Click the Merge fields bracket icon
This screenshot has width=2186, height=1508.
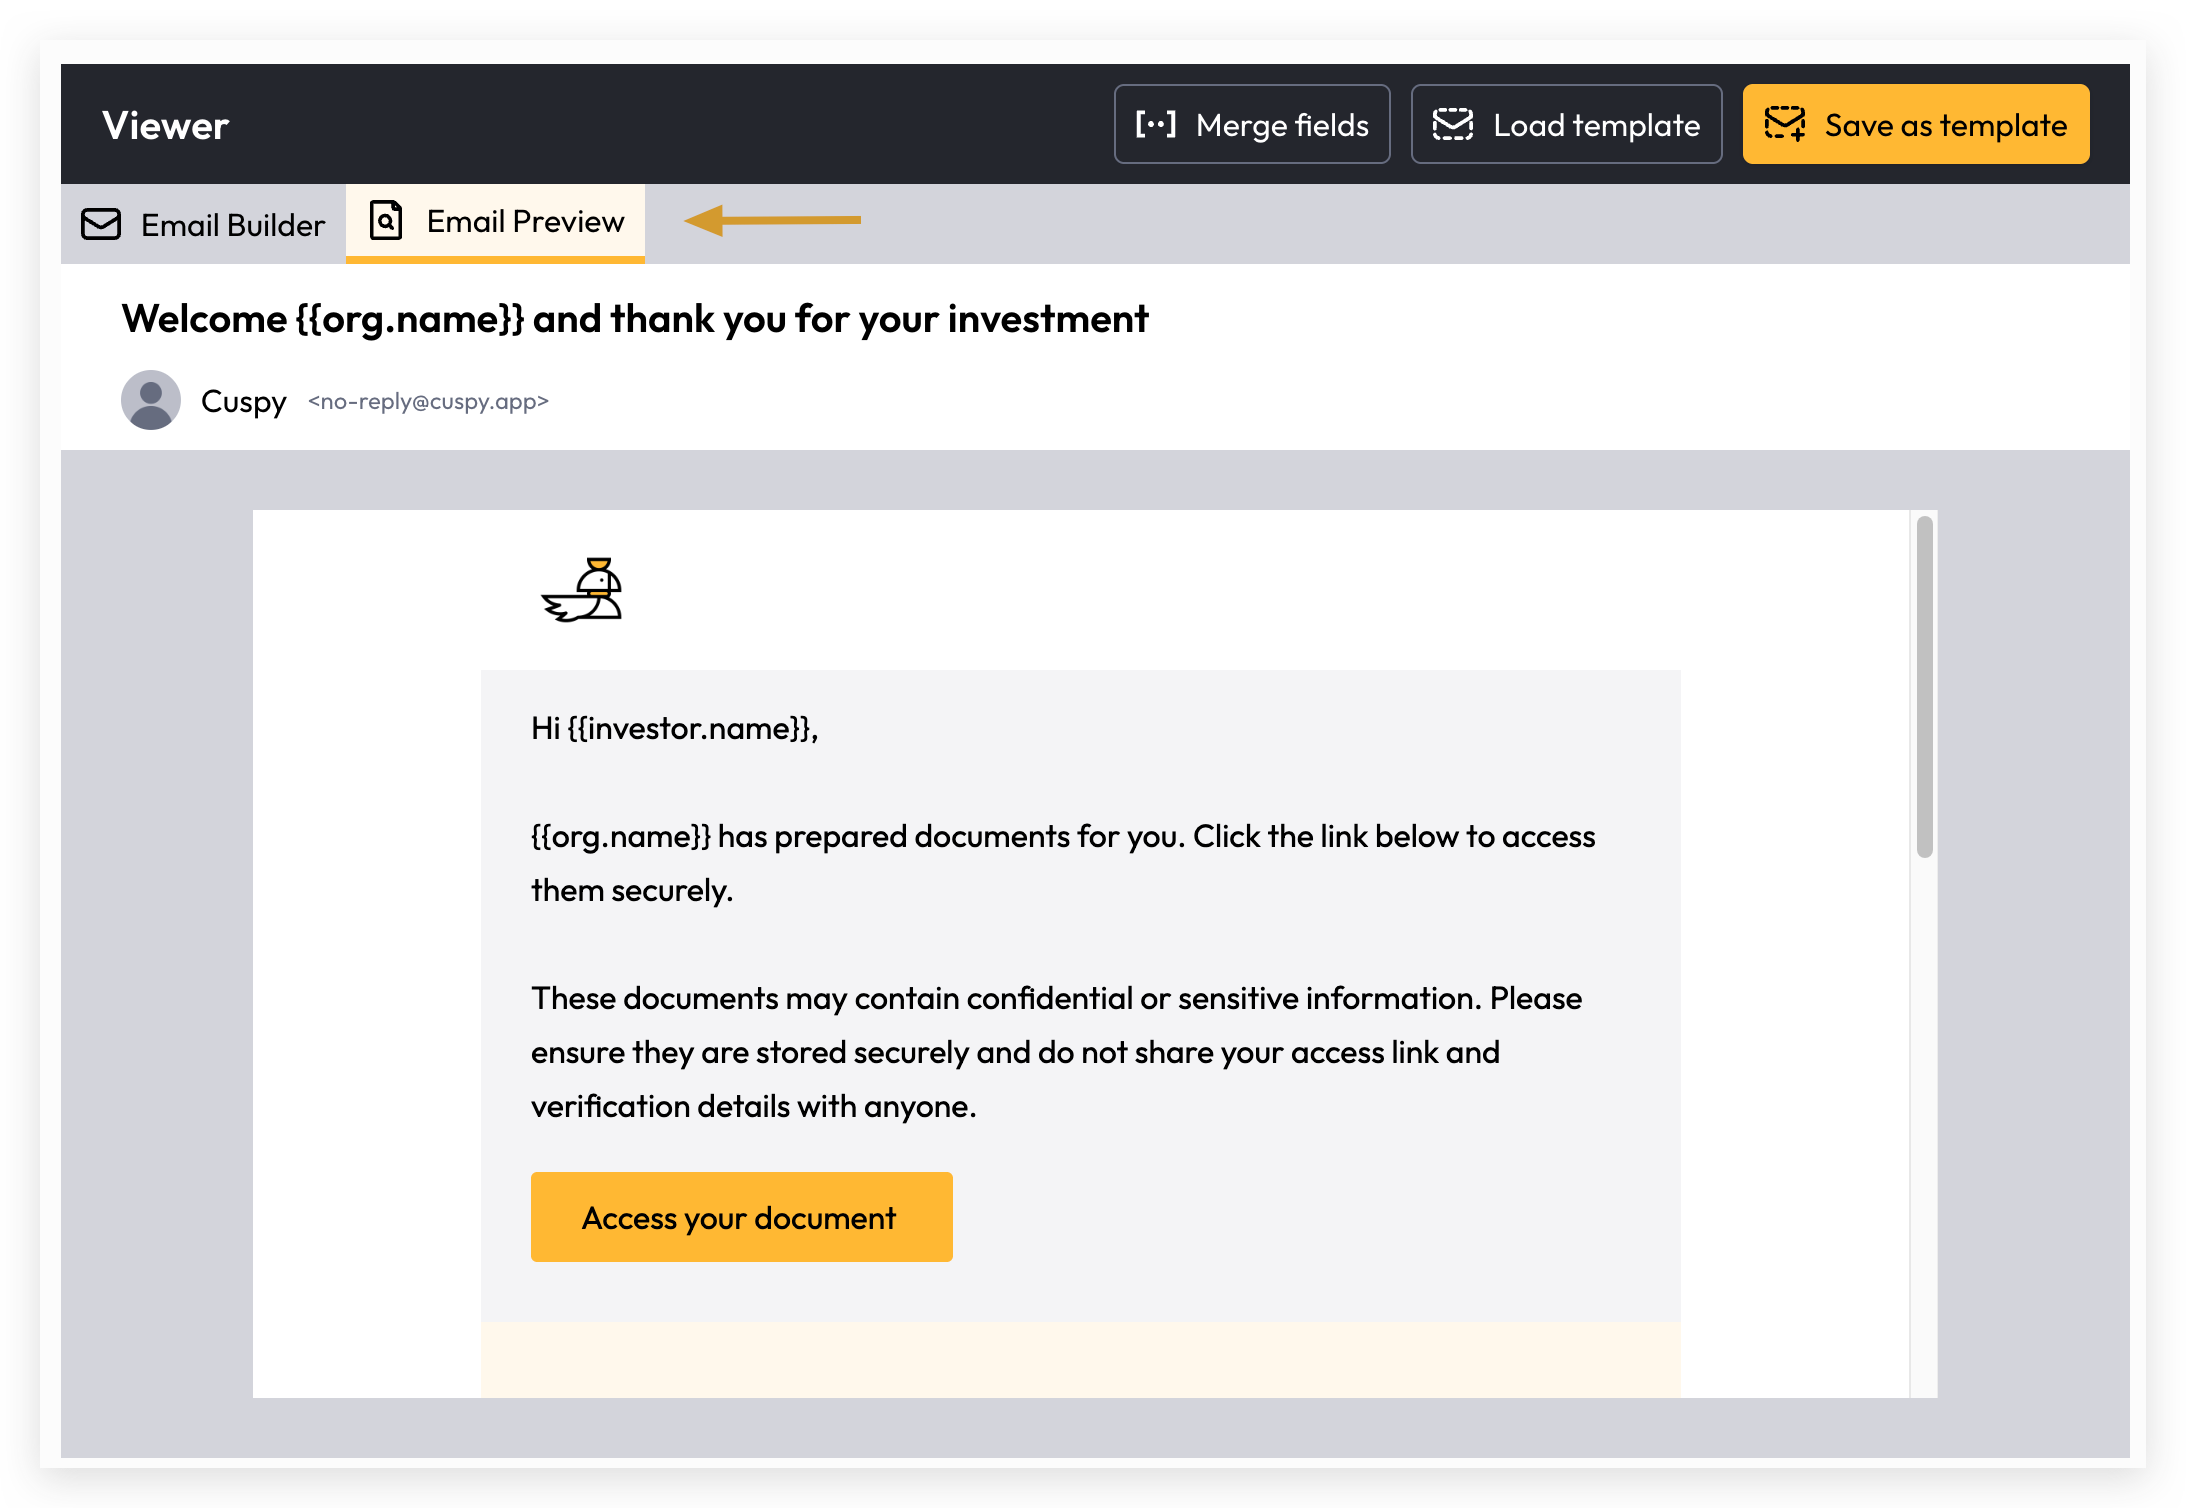point(1155,124)
